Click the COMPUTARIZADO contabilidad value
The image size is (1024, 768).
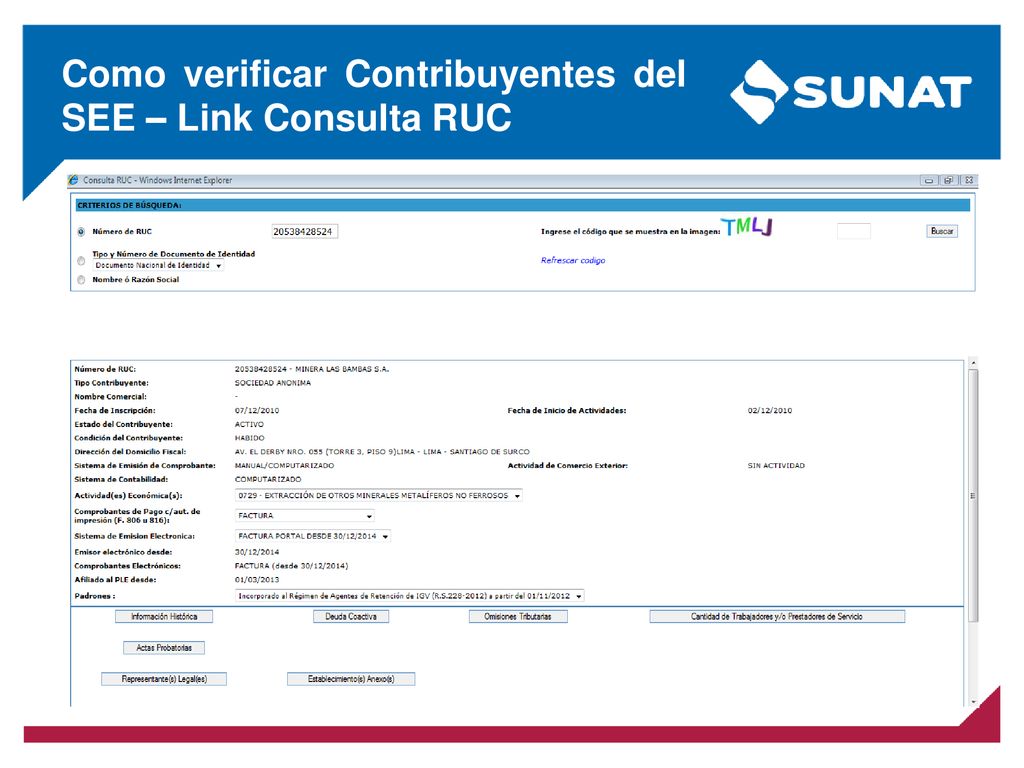click(268, 479)
